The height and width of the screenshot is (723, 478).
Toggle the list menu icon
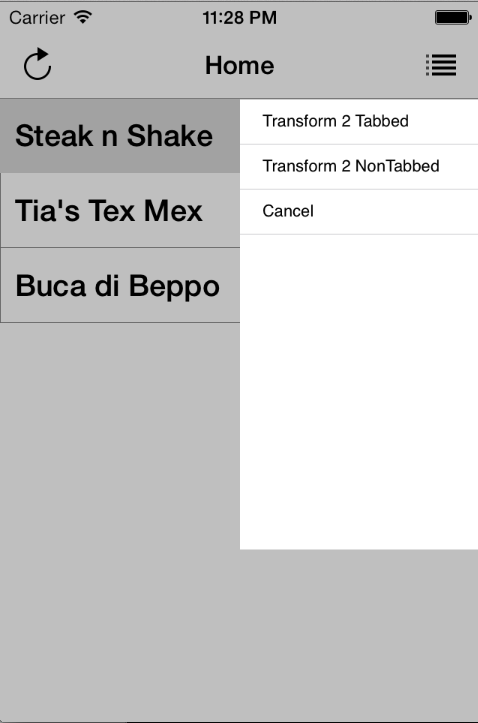pyautogui.click(x=441, y=65)
